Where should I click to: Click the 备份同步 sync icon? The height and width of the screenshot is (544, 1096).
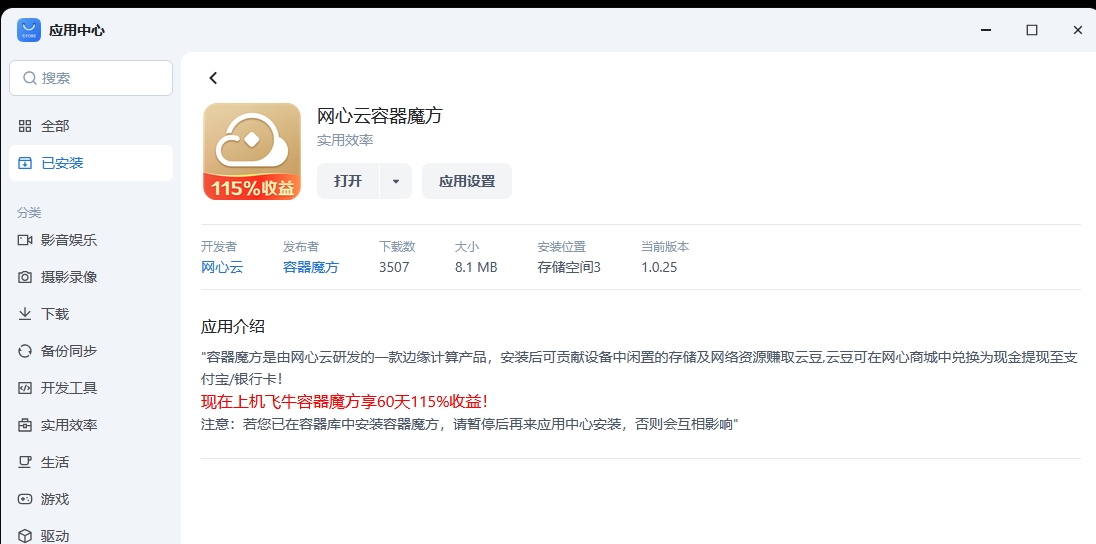25,351
